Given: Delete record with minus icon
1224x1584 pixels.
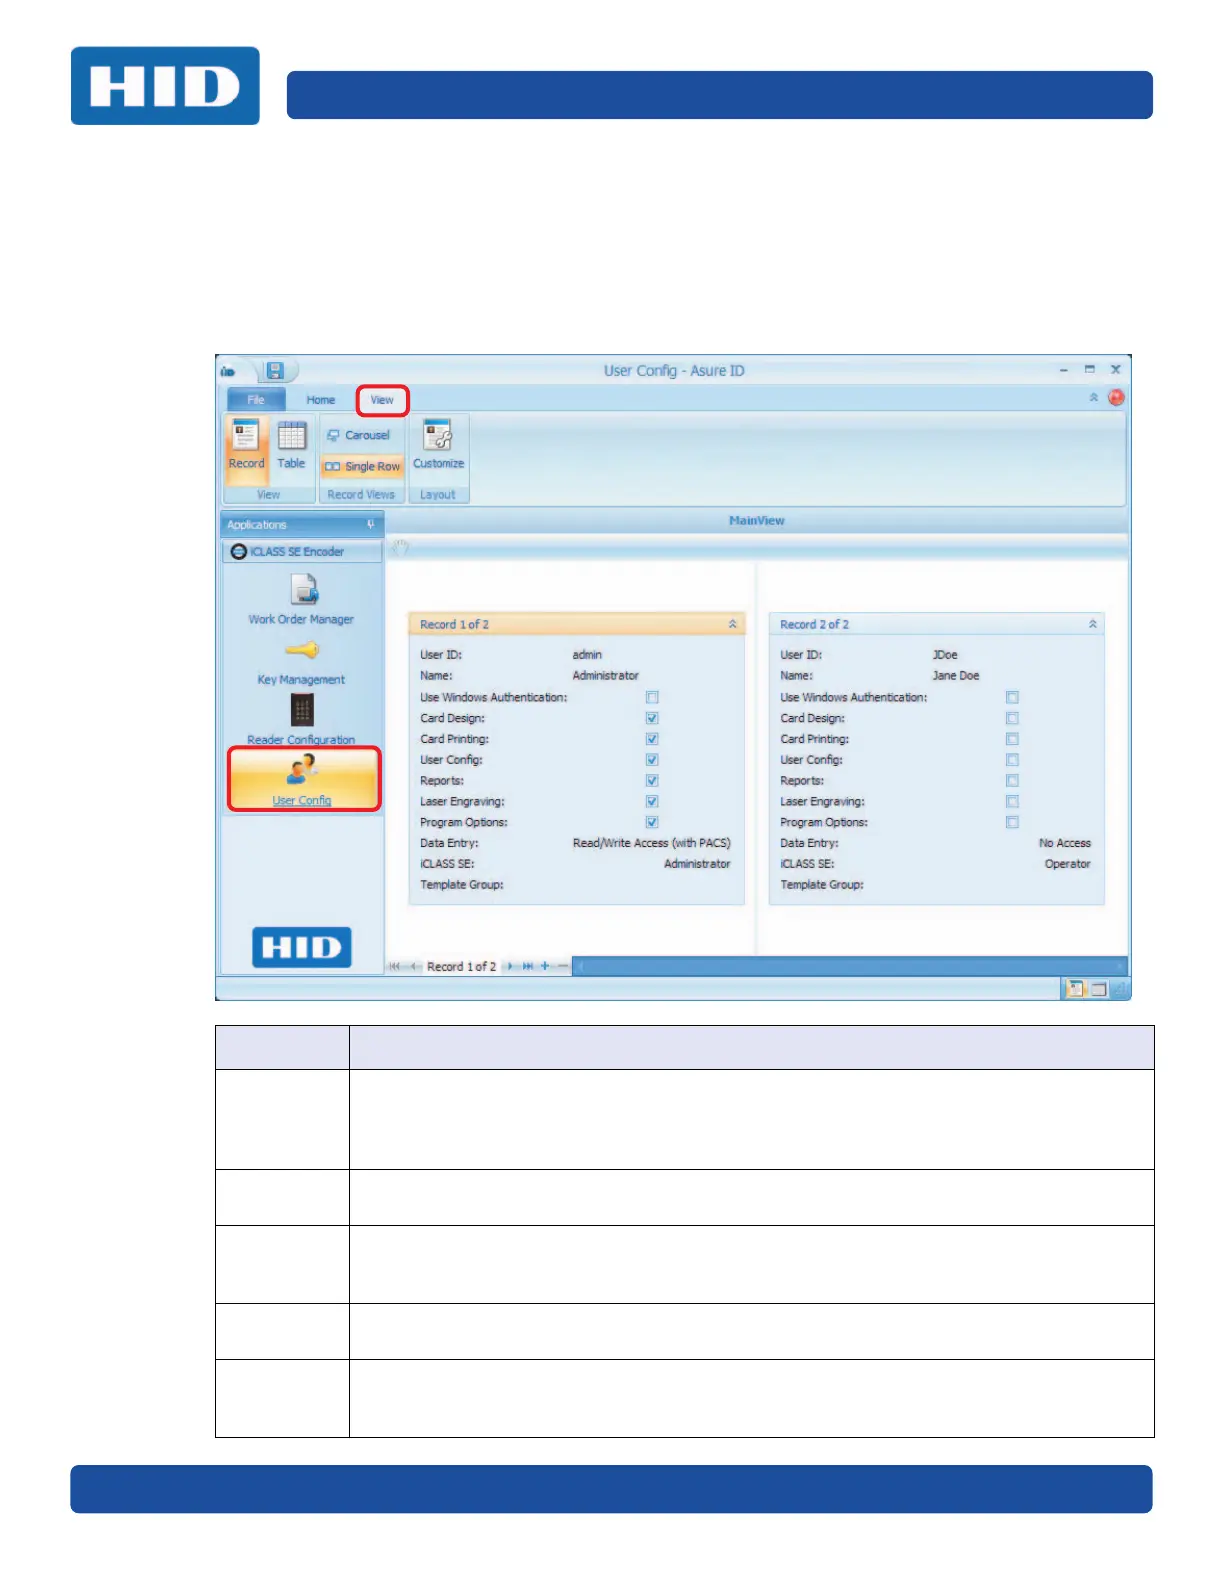Looking at the screenshot, I should [563, 967].
